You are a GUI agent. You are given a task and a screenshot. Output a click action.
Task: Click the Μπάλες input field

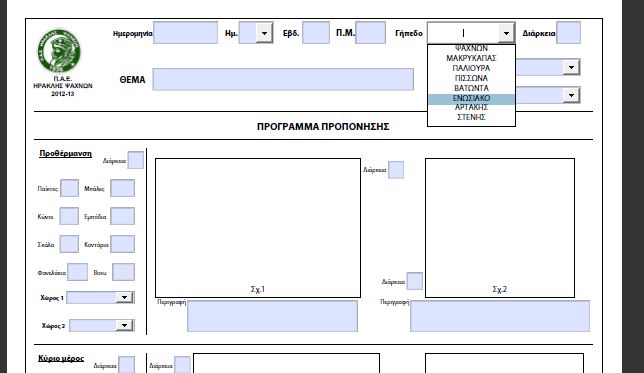pos(122,188)
